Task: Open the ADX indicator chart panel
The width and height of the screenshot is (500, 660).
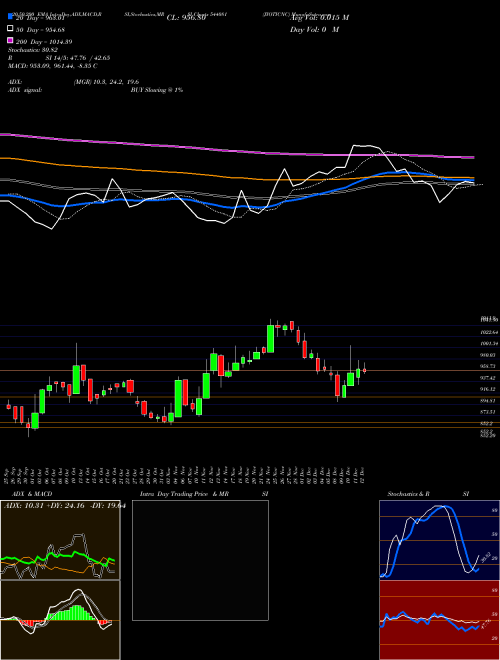Action: pyautogui.click(x=60, y=540)
